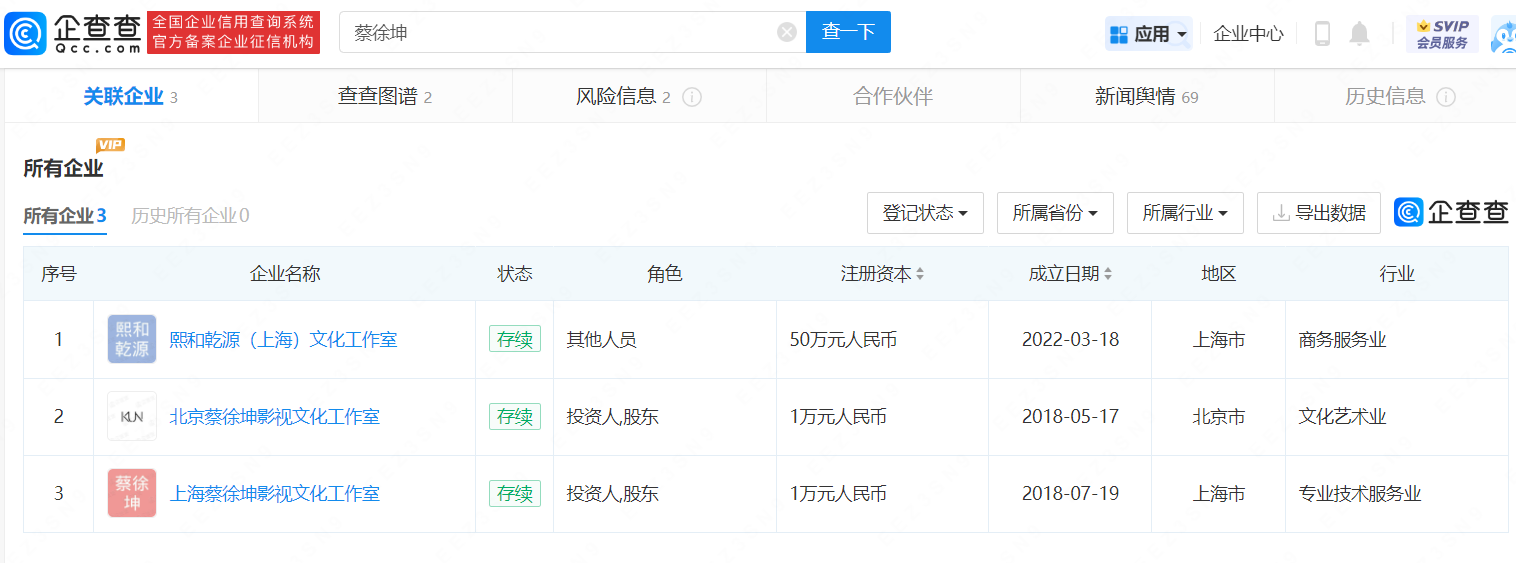Open 上海蔡徐坤影视文化工作室 company link

pos(275,494)
